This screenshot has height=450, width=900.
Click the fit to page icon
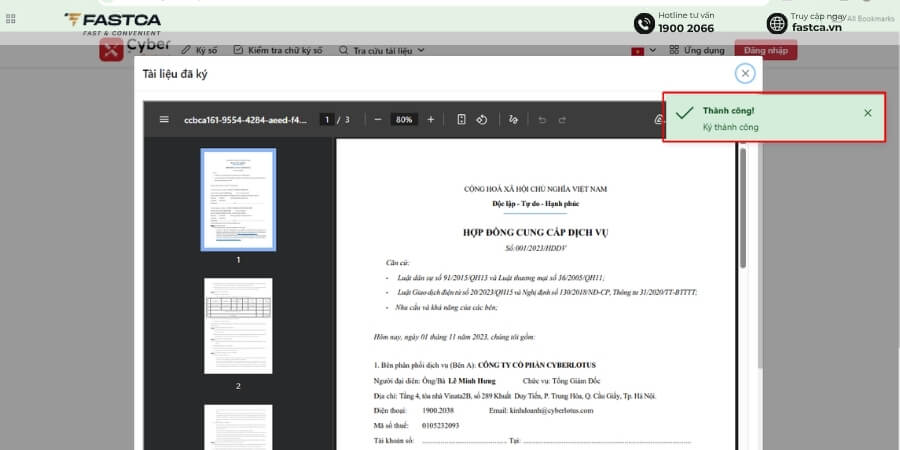461,119
